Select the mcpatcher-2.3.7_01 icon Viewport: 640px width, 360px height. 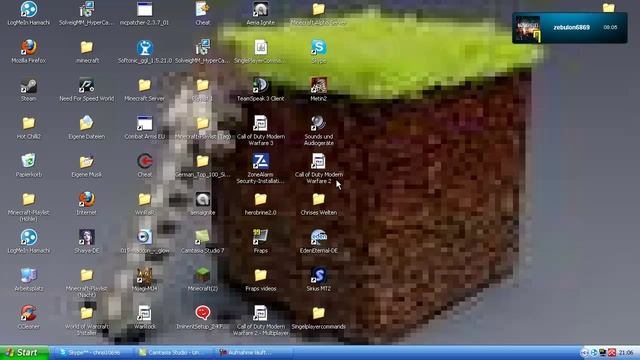144,9
